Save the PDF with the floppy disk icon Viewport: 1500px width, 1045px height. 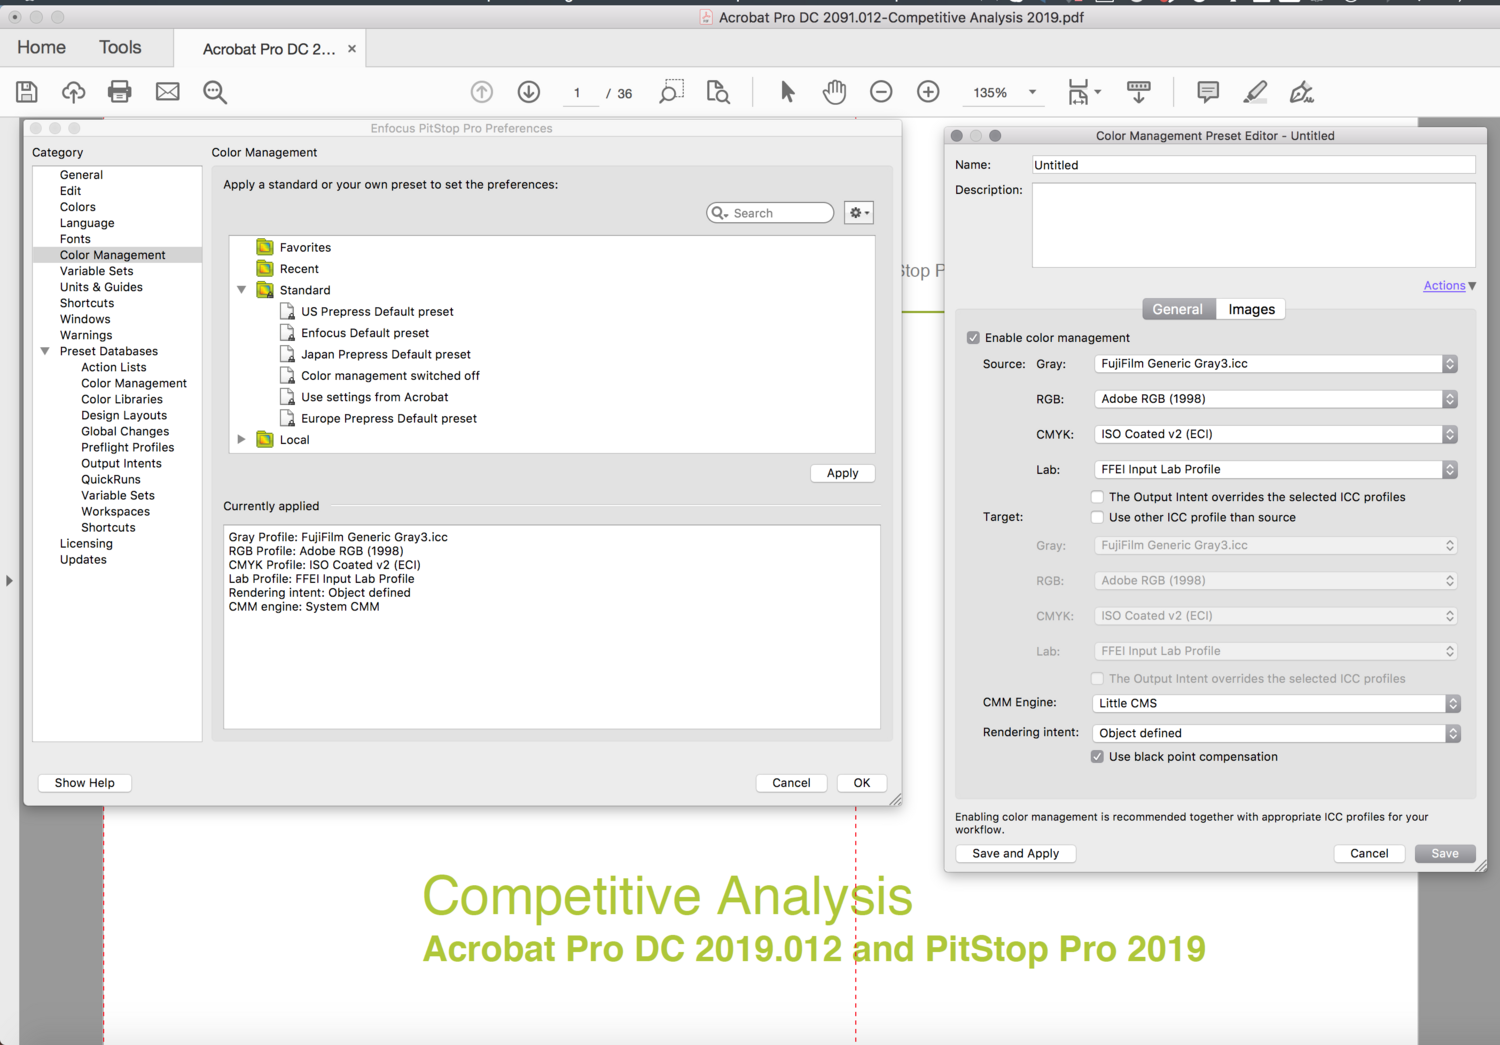27,92
